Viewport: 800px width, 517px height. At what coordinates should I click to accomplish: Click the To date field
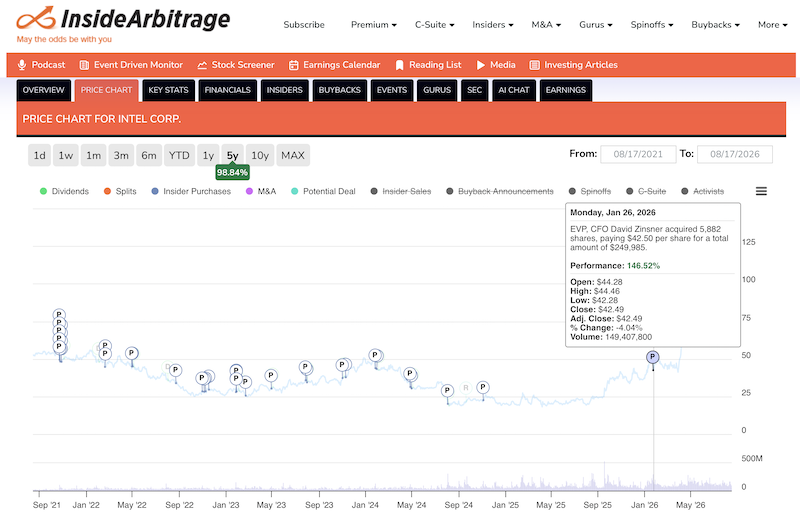(x=735, y=154)
